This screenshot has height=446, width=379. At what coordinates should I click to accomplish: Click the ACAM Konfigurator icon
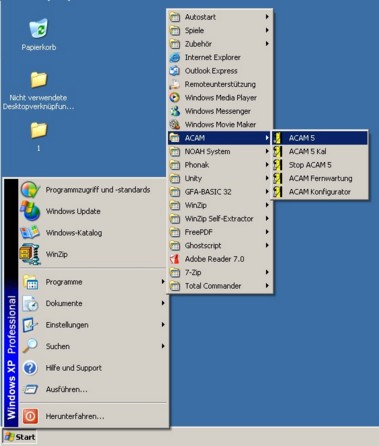277,192
